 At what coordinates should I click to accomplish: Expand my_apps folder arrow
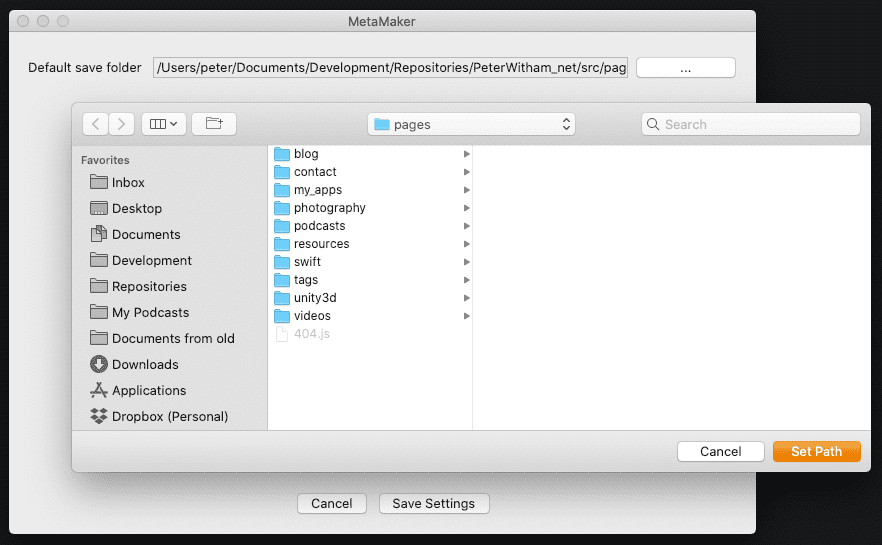pyautogui.click(x=466, y=190)
